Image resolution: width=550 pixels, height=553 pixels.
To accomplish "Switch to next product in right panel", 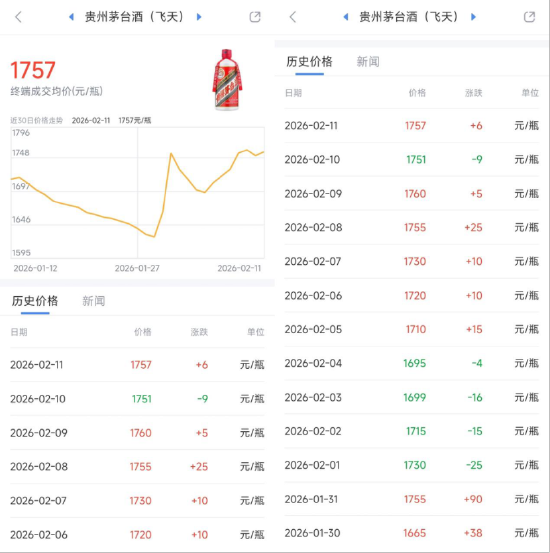I will (x=473, y=17).
